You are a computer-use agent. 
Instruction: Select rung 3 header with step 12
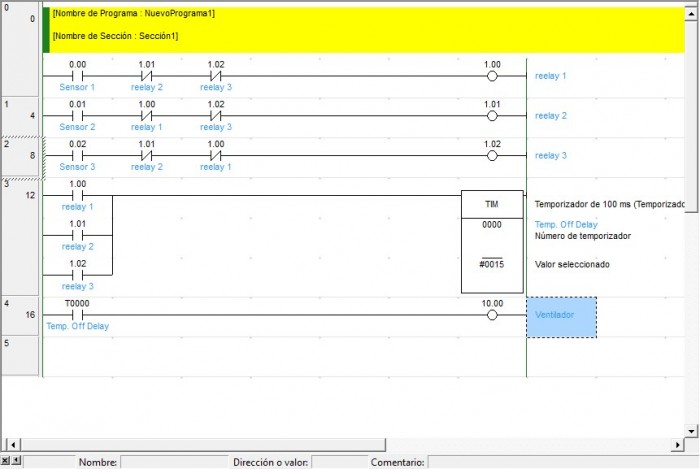click(x=20, y=236)
